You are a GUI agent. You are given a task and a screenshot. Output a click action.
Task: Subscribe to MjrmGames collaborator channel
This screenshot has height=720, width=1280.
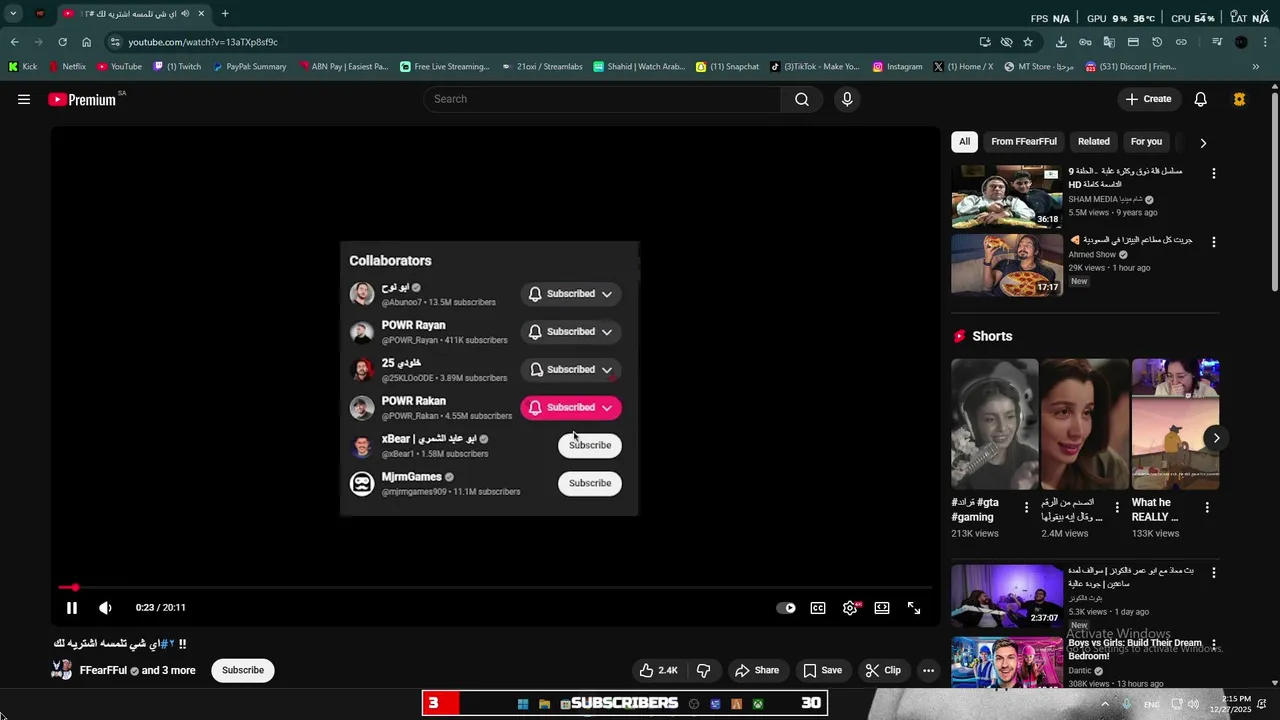[x=590, y=484]
